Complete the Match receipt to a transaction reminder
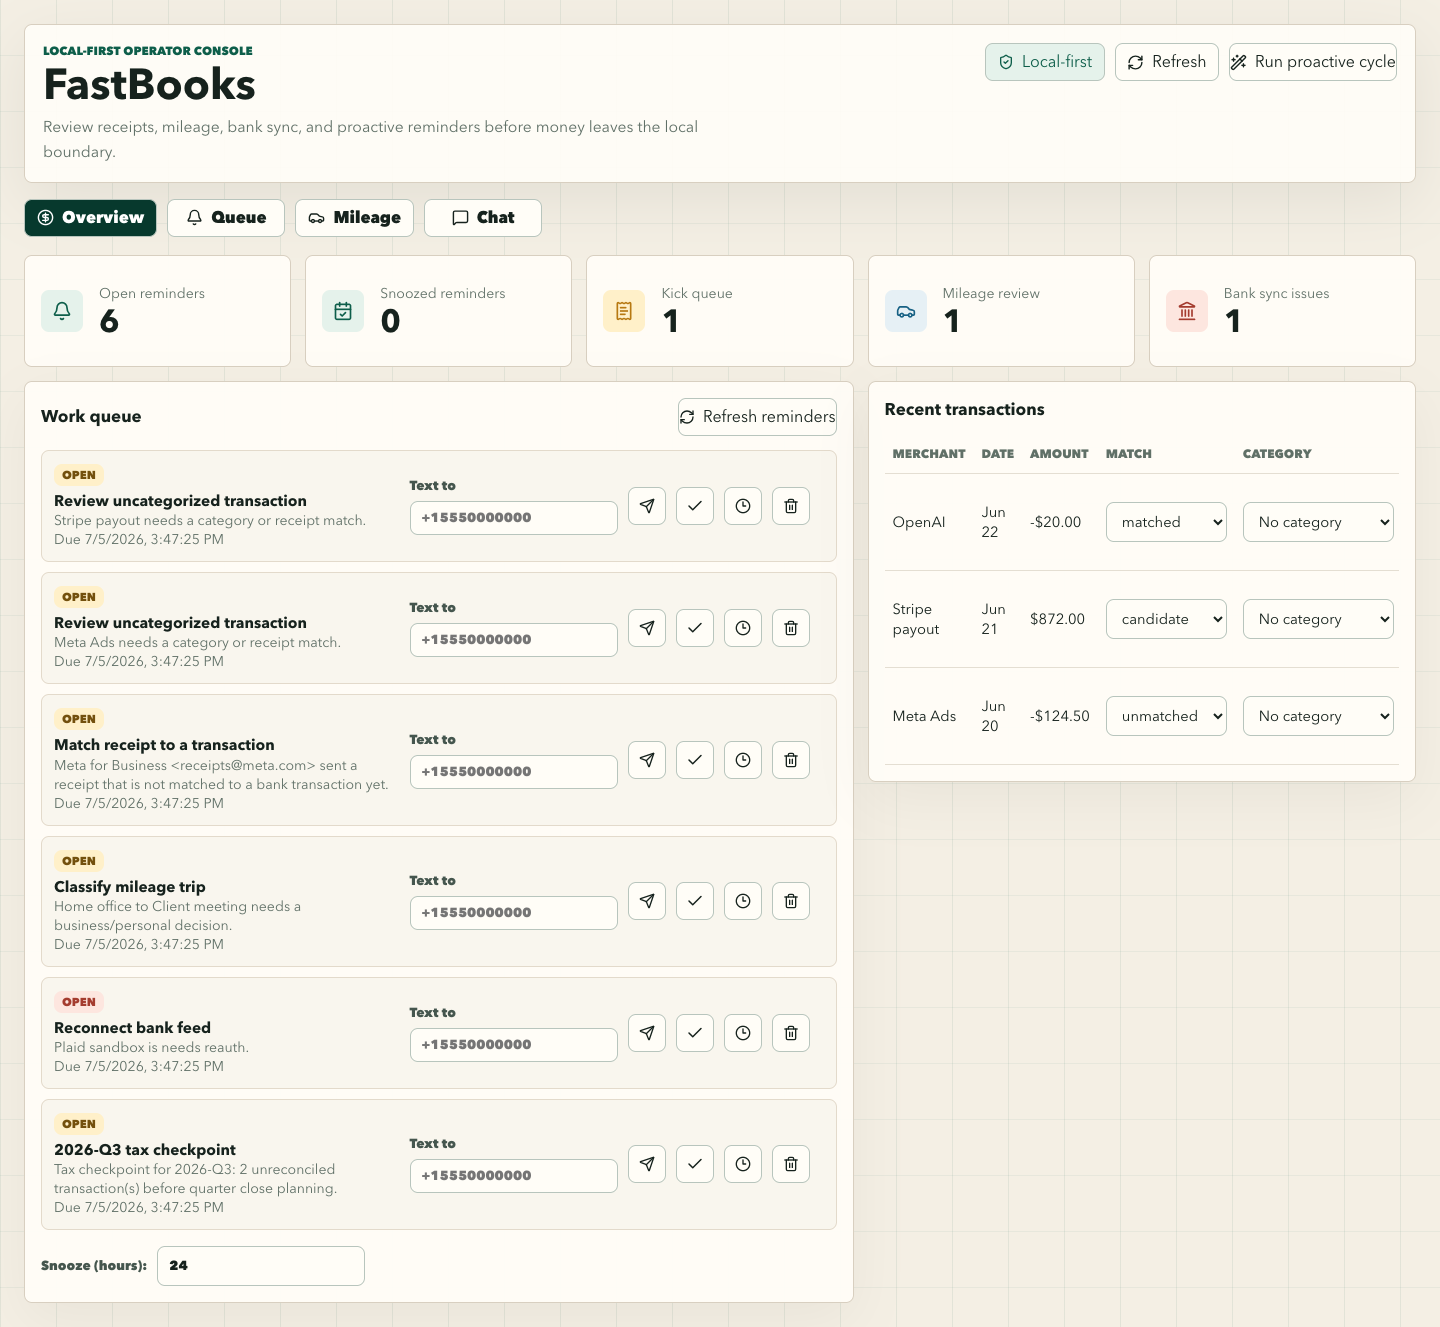 695,760
